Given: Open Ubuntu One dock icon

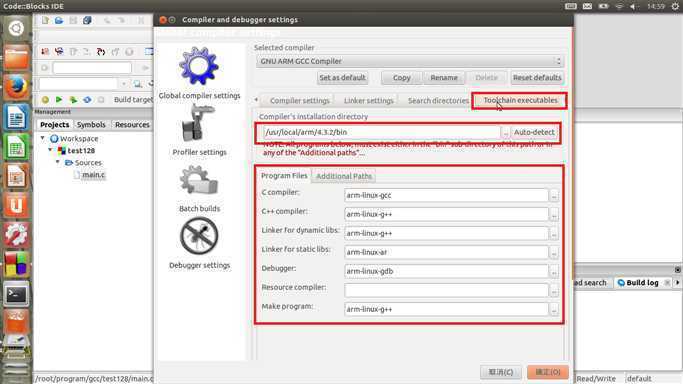Looking at the screenshot, I should (16, 205).
